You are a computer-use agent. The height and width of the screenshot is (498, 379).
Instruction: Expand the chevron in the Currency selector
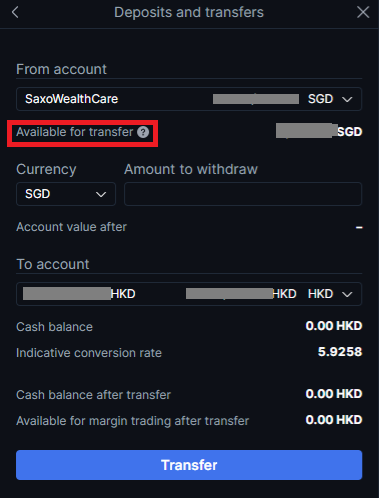101,194
